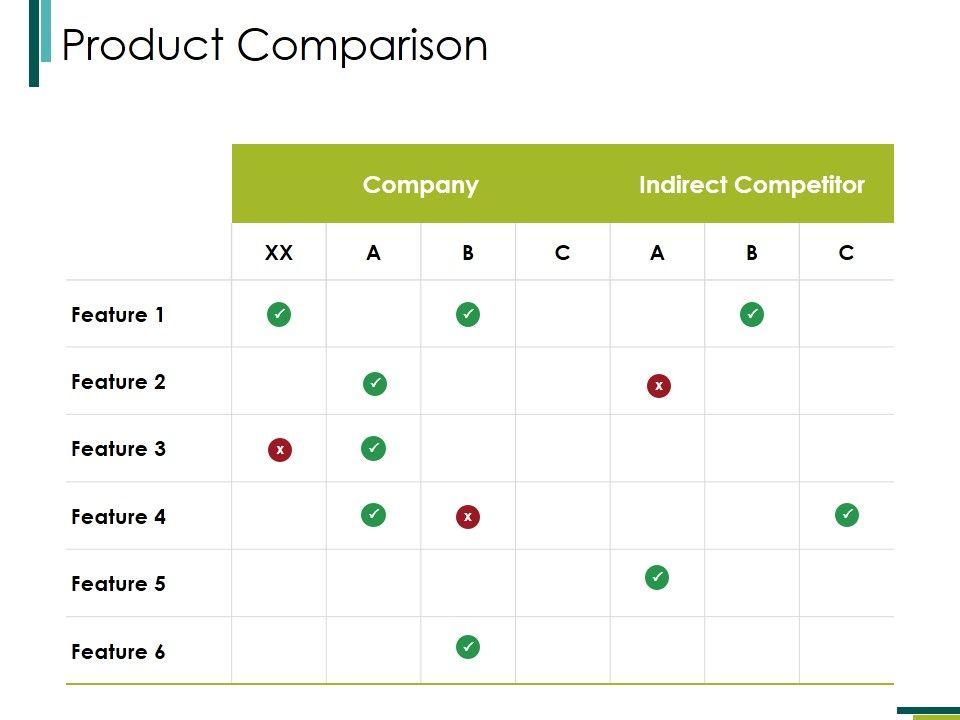The width and height of the screenshot is (960, 720).
Task: Click the XX column header
Action: [x=279, y=253]
